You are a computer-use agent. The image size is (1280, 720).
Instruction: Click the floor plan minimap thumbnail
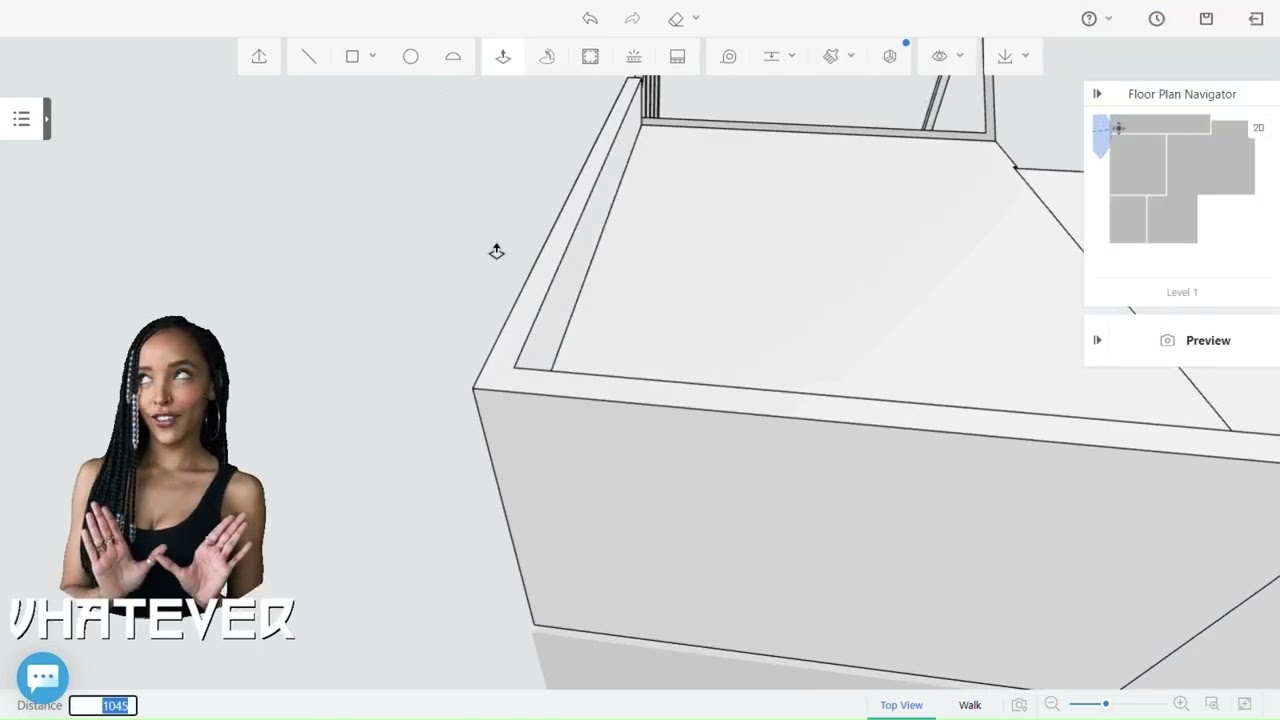[x=1181, y=179]
